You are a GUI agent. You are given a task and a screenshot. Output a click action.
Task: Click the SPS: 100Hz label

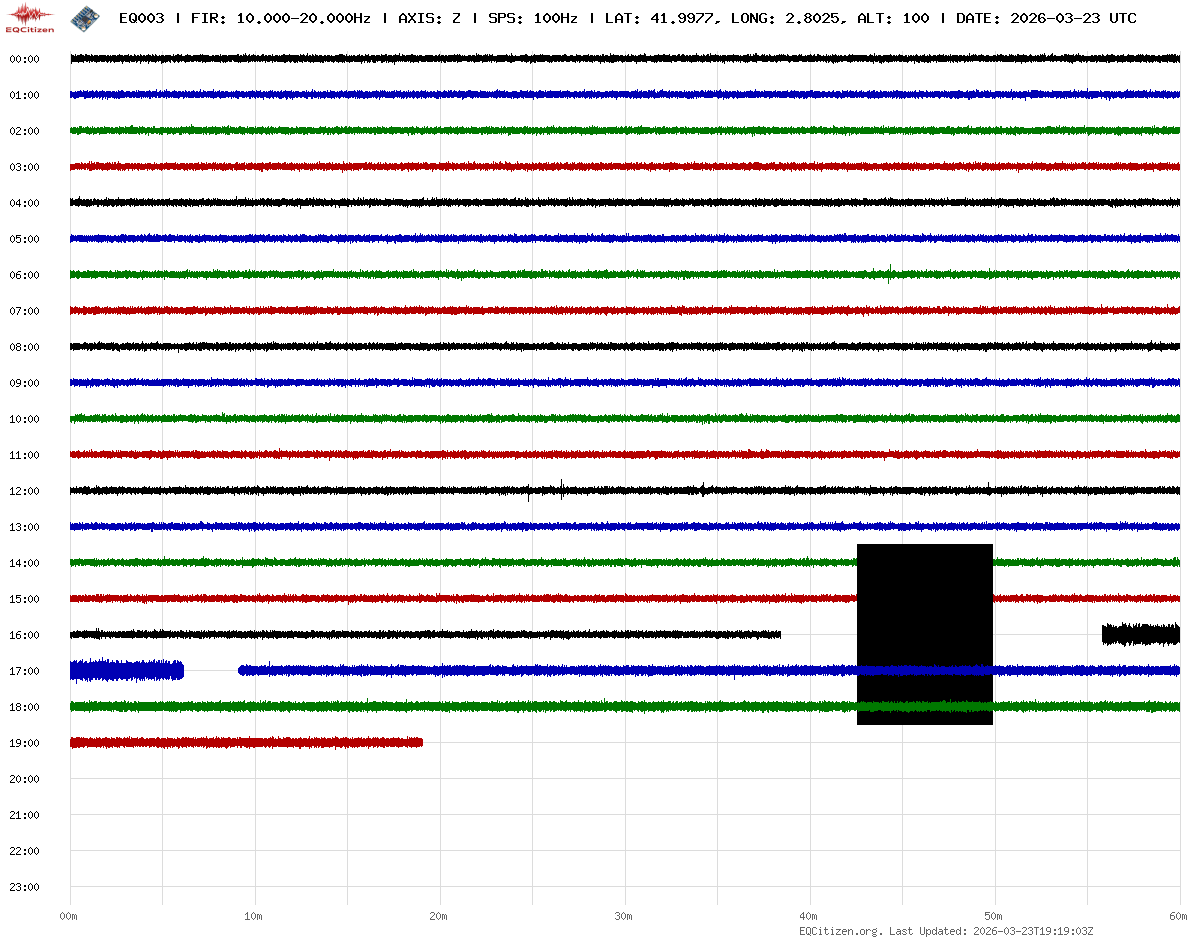(532, 18)
